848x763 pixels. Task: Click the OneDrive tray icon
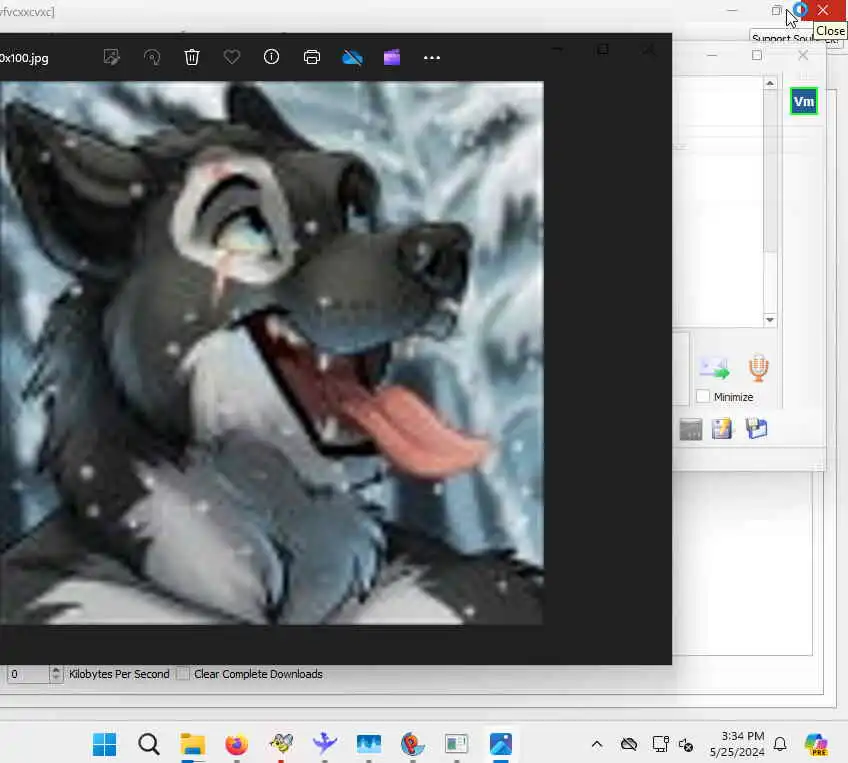coord(629,745)
